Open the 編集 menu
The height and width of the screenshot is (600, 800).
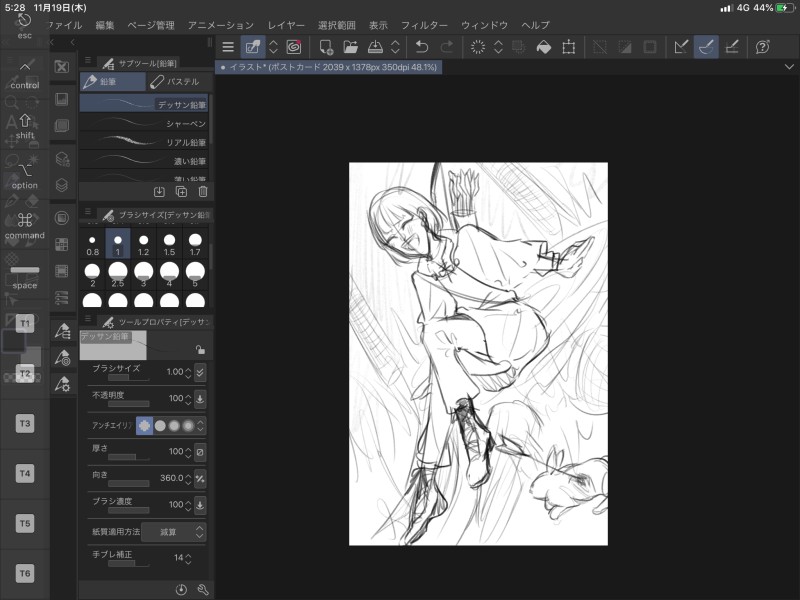point(105,25)
